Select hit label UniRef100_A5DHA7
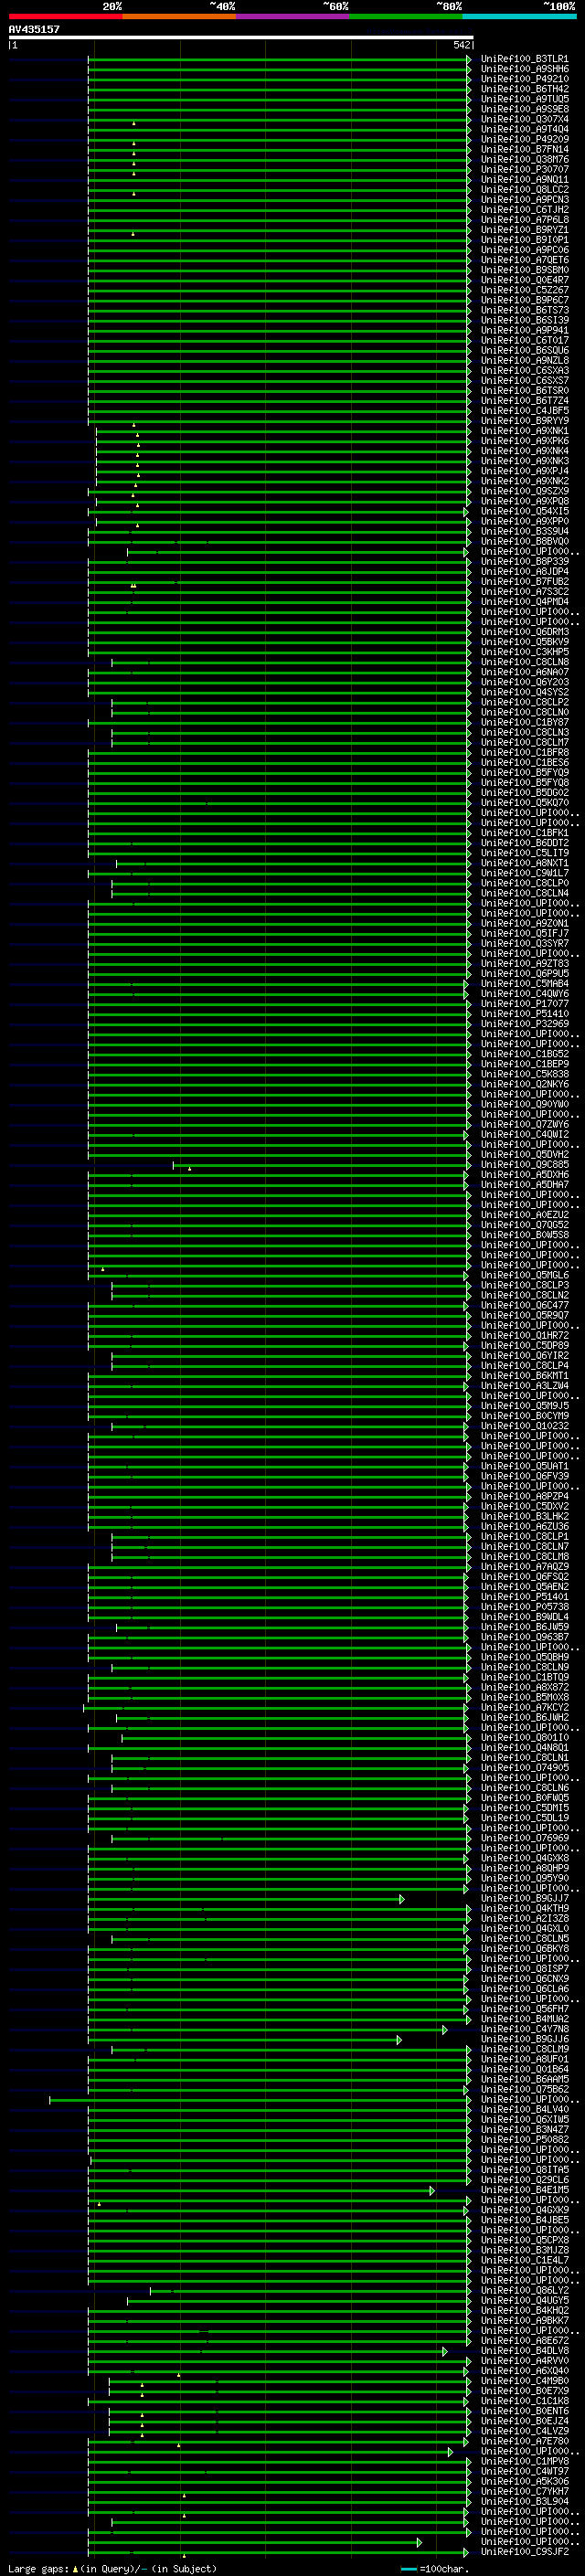This screenshot has width=585, height=2576. 525,1185
